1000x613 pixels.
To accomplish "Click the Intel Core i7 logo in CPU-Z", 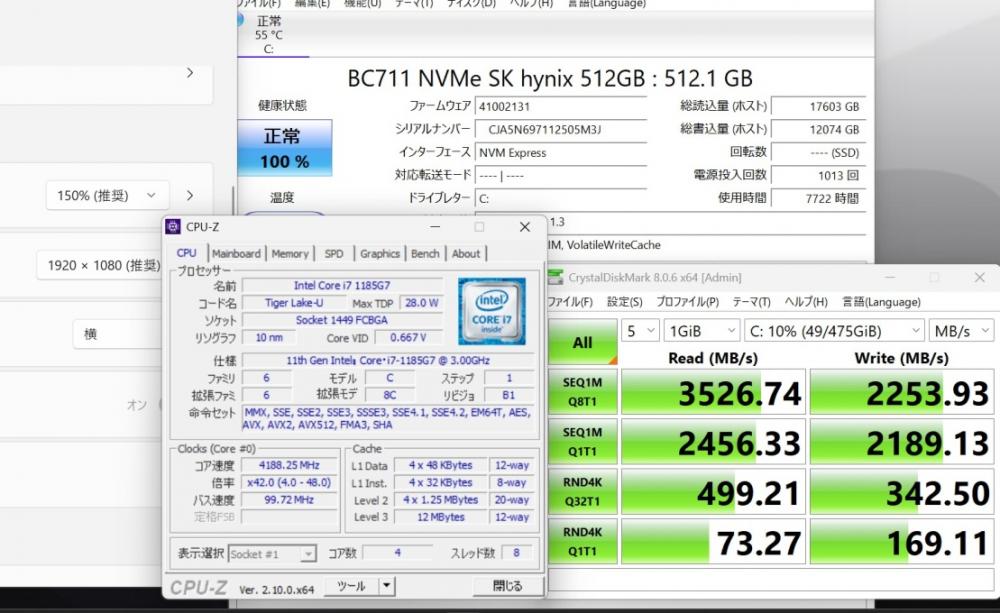I will coord(491,311).
